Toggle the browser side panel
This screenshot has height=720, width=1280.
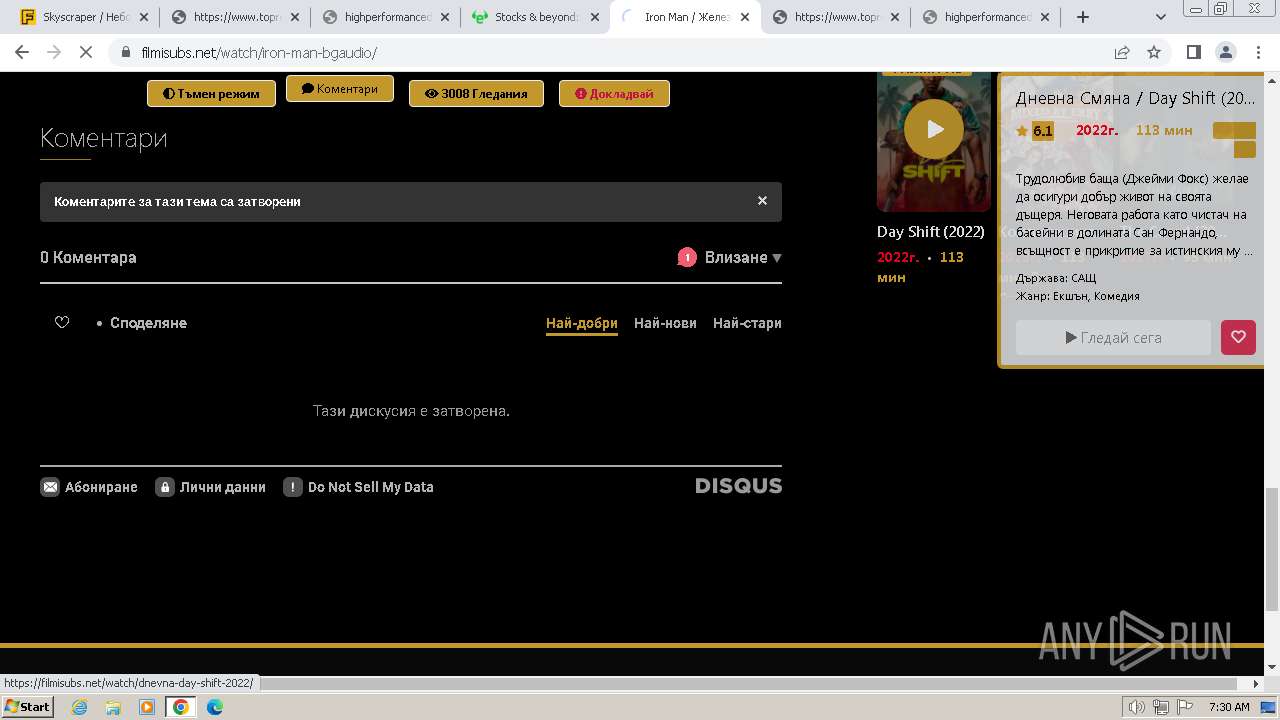click(x=1194, y=52)
